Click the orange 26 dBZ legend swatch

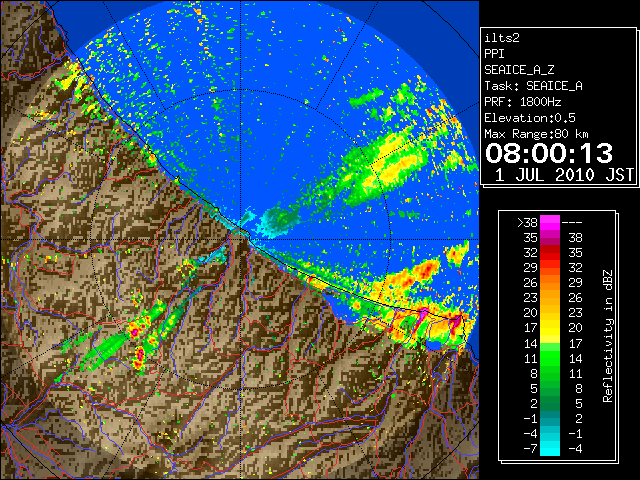[550, 283]
